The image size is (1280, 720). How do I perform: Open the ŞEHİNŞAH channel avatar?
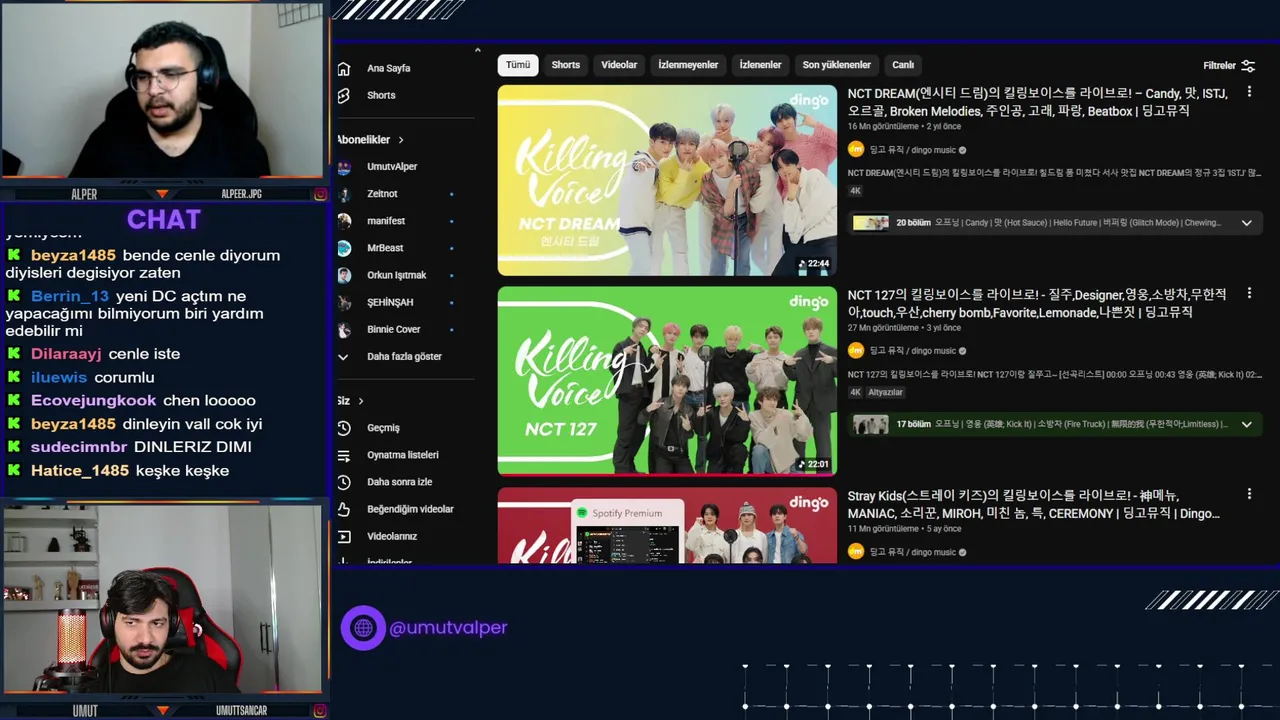pyautogui.click(x=344, y=302)
